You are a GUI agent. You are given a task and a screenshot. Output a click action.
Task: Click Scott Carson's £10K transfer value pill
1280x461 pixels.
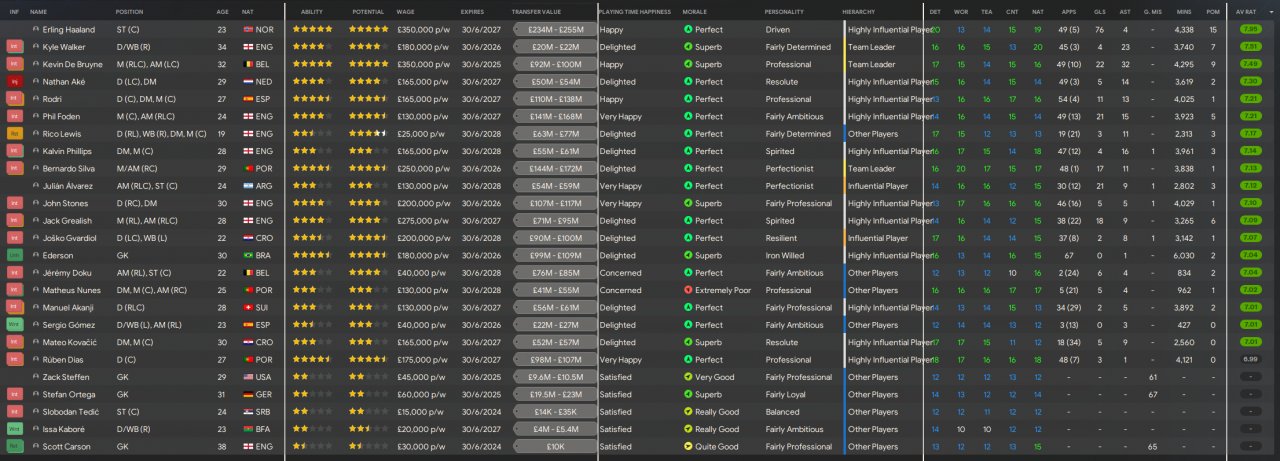pos(554,447)
